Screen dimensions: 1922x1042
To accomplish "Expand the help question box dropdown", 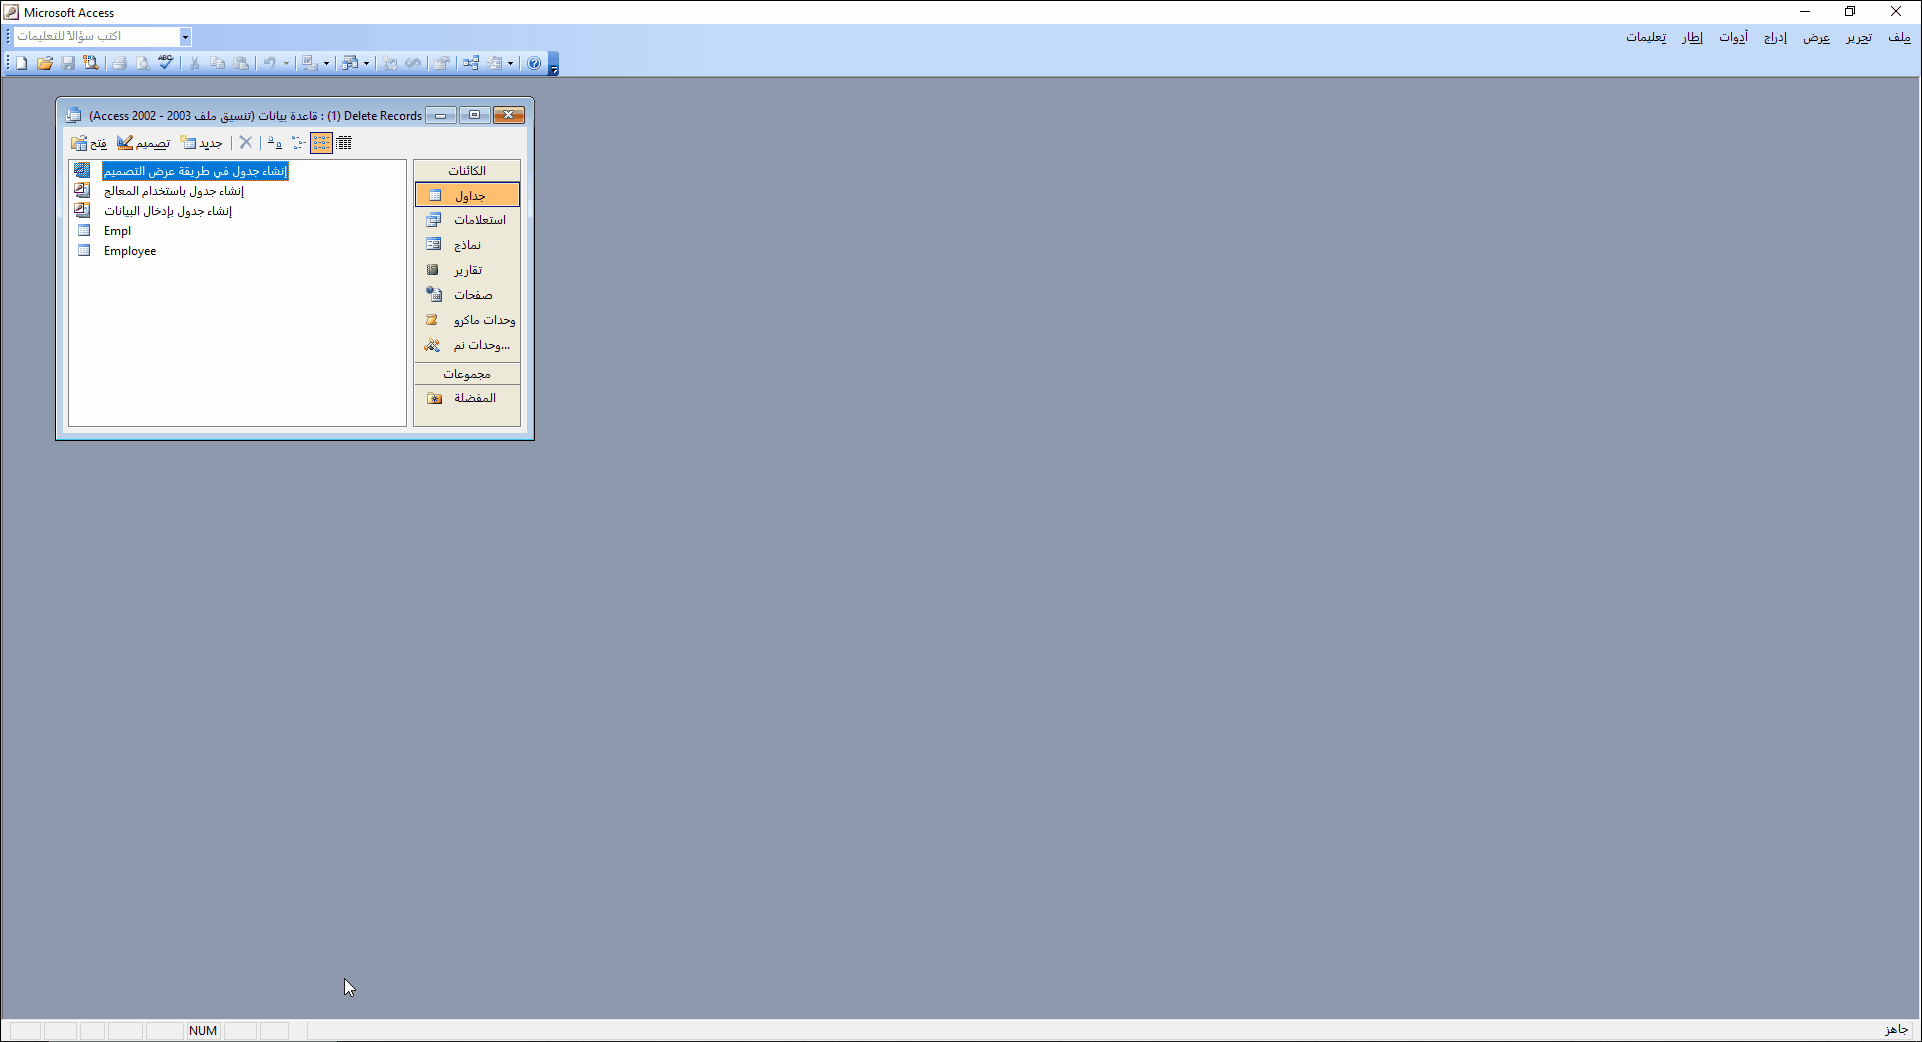I will click(x=185, y=37).
